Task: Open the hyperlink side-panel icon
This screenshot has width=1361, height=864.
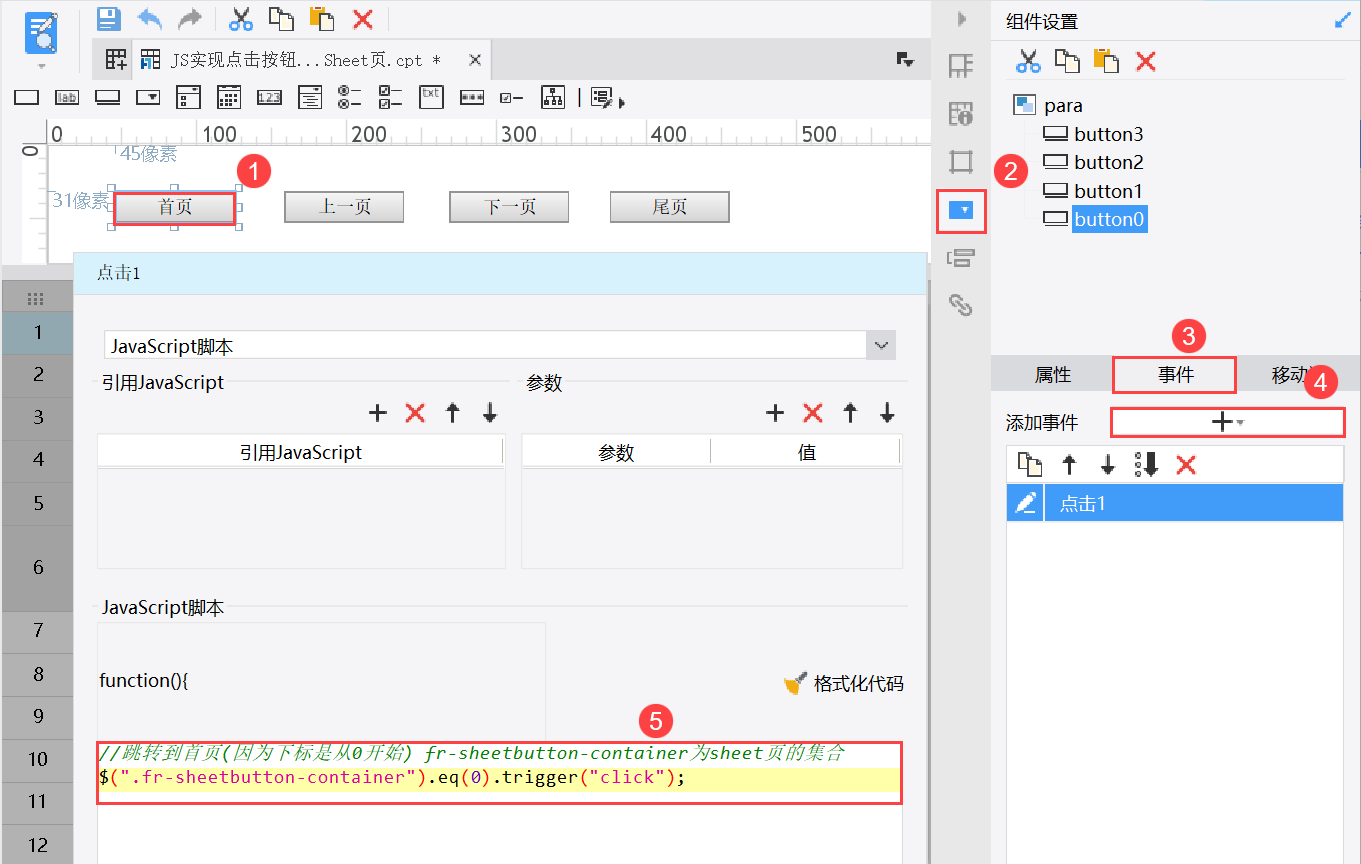Action: (x=961, y=305)
